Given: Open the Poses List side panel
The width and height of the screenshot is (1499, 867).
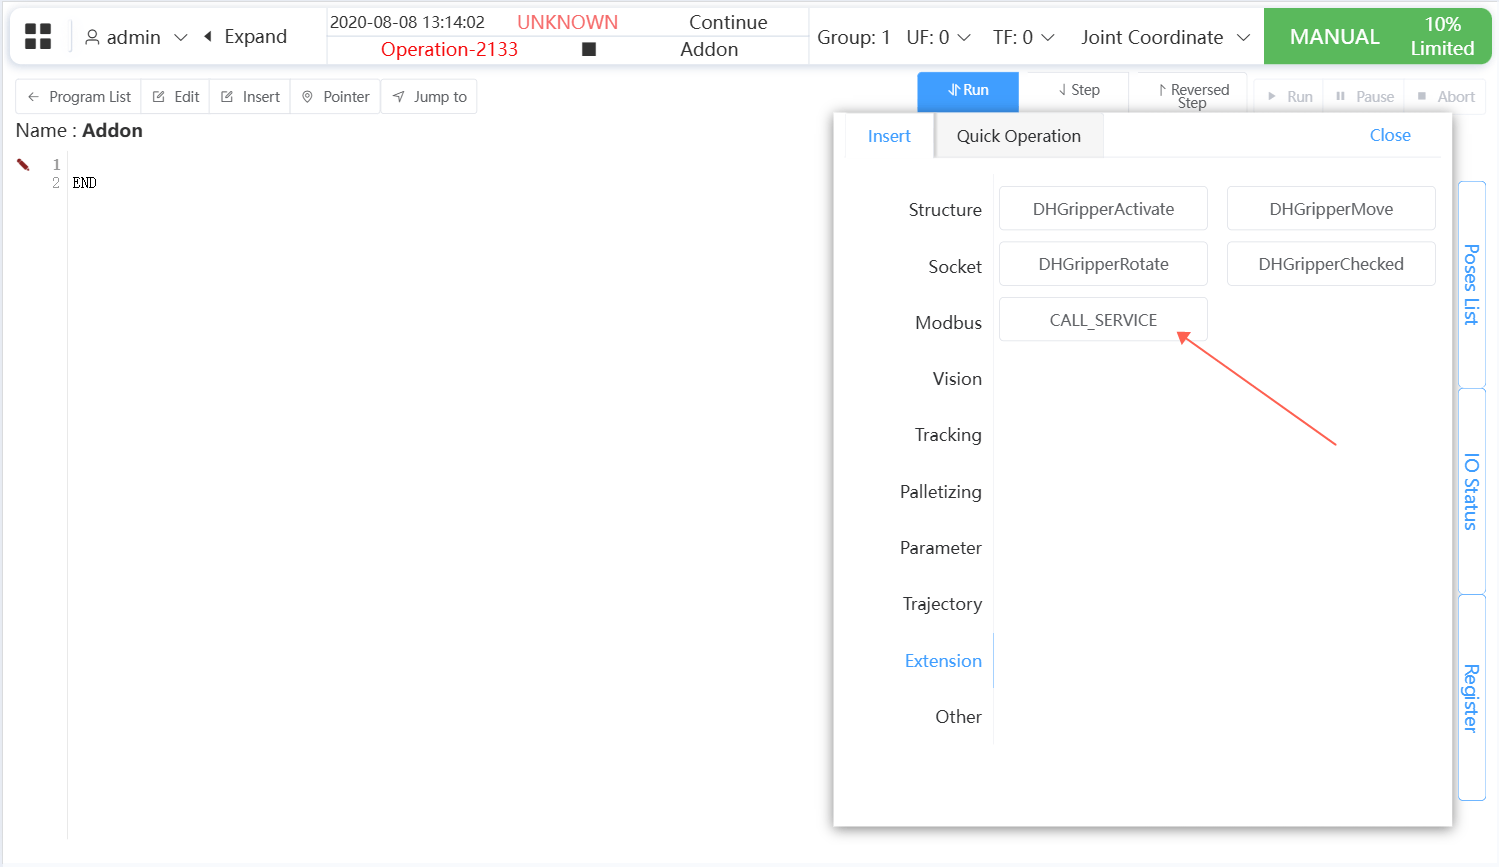Looking at the screenshot, I should tap(1471, 284).
